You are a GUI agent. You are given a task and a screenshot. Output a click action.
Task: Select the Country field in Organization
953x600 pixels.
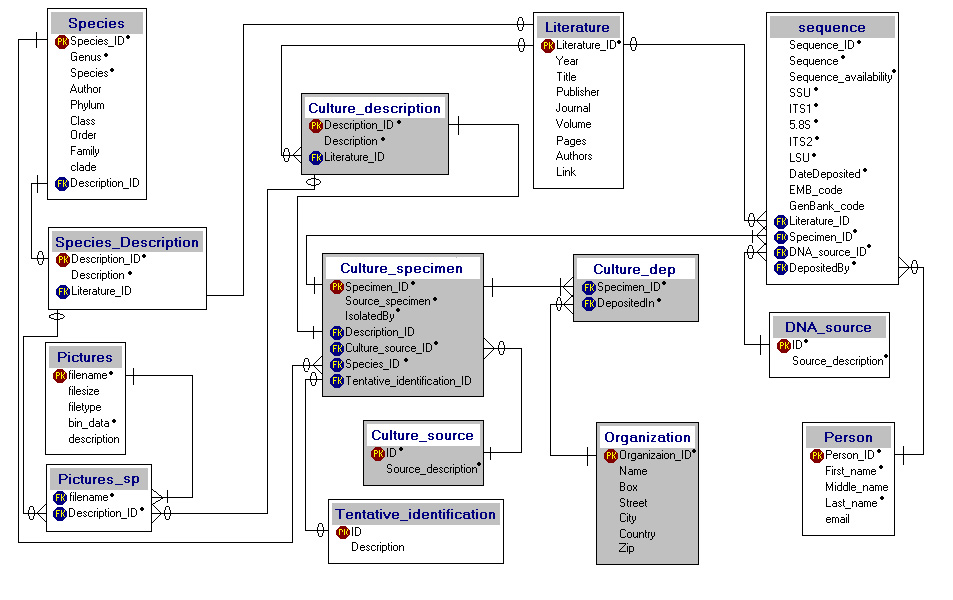[638, 534]
